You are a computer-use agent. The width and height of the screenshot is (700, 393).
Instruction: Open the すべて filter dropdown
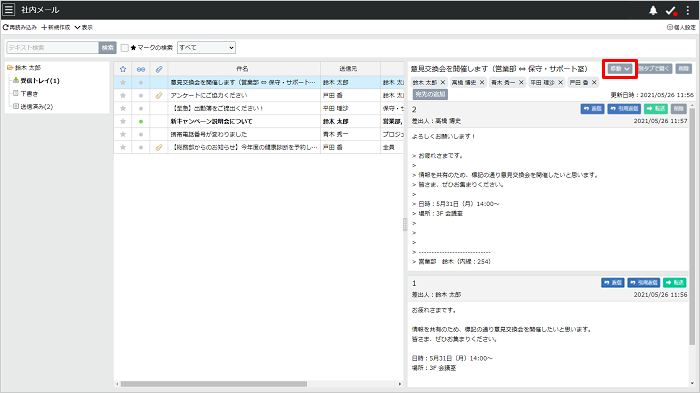pos(206,47)
